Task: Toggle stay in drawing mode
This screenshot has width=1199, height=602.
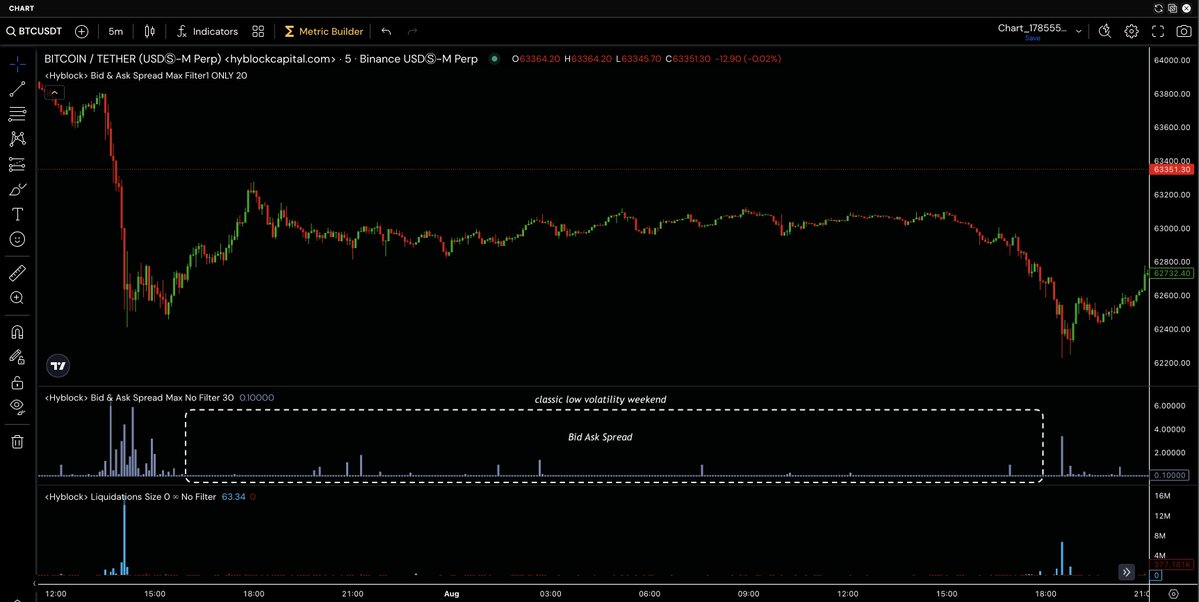Action: point(17,357)
